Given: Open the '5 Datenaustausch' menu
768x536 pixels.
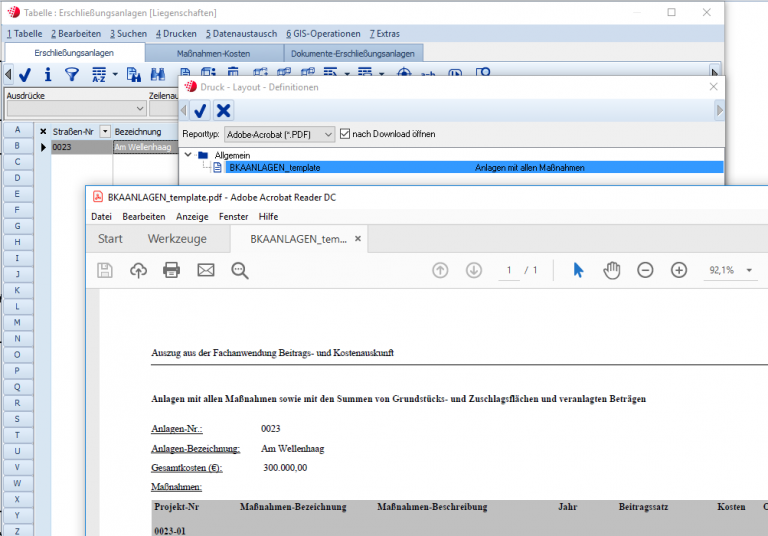Looking at the screenshot, I should pyautogui.click(x=241, y=34).
